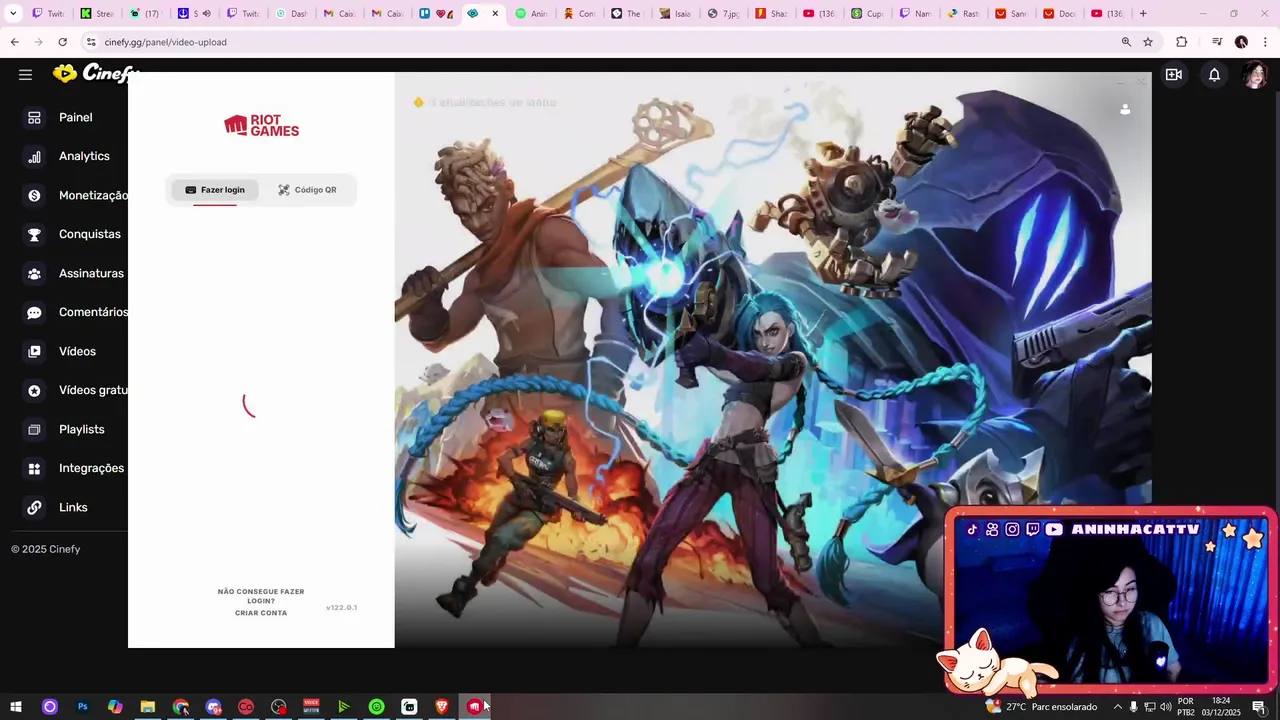Image resolution: width=1280 pixels, height=720 pixels.
Task: Open Discord from the taskbar
Action: coord(213,707)
